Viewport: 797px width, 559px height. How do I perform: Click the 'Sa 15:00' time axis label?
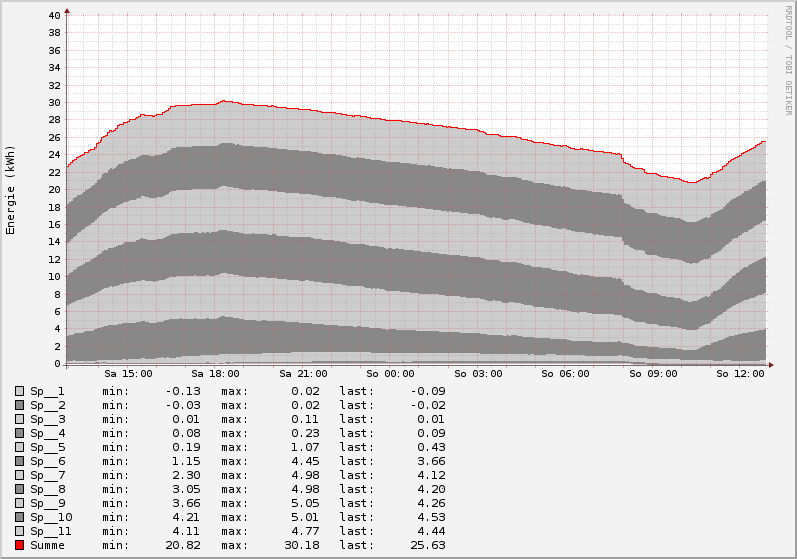(128, 374)
